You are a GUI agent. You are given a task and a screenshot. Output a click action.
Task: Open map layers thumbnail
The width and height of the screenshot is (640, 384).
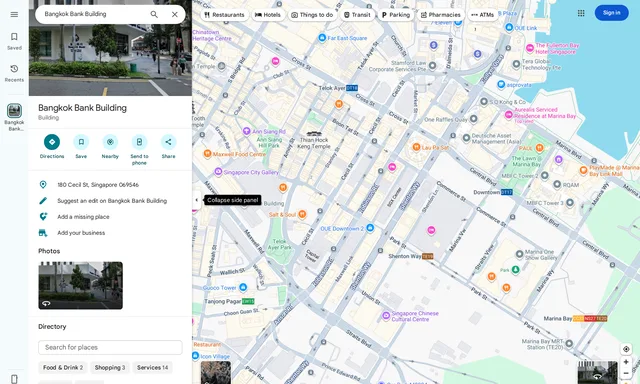coord(216,373)
